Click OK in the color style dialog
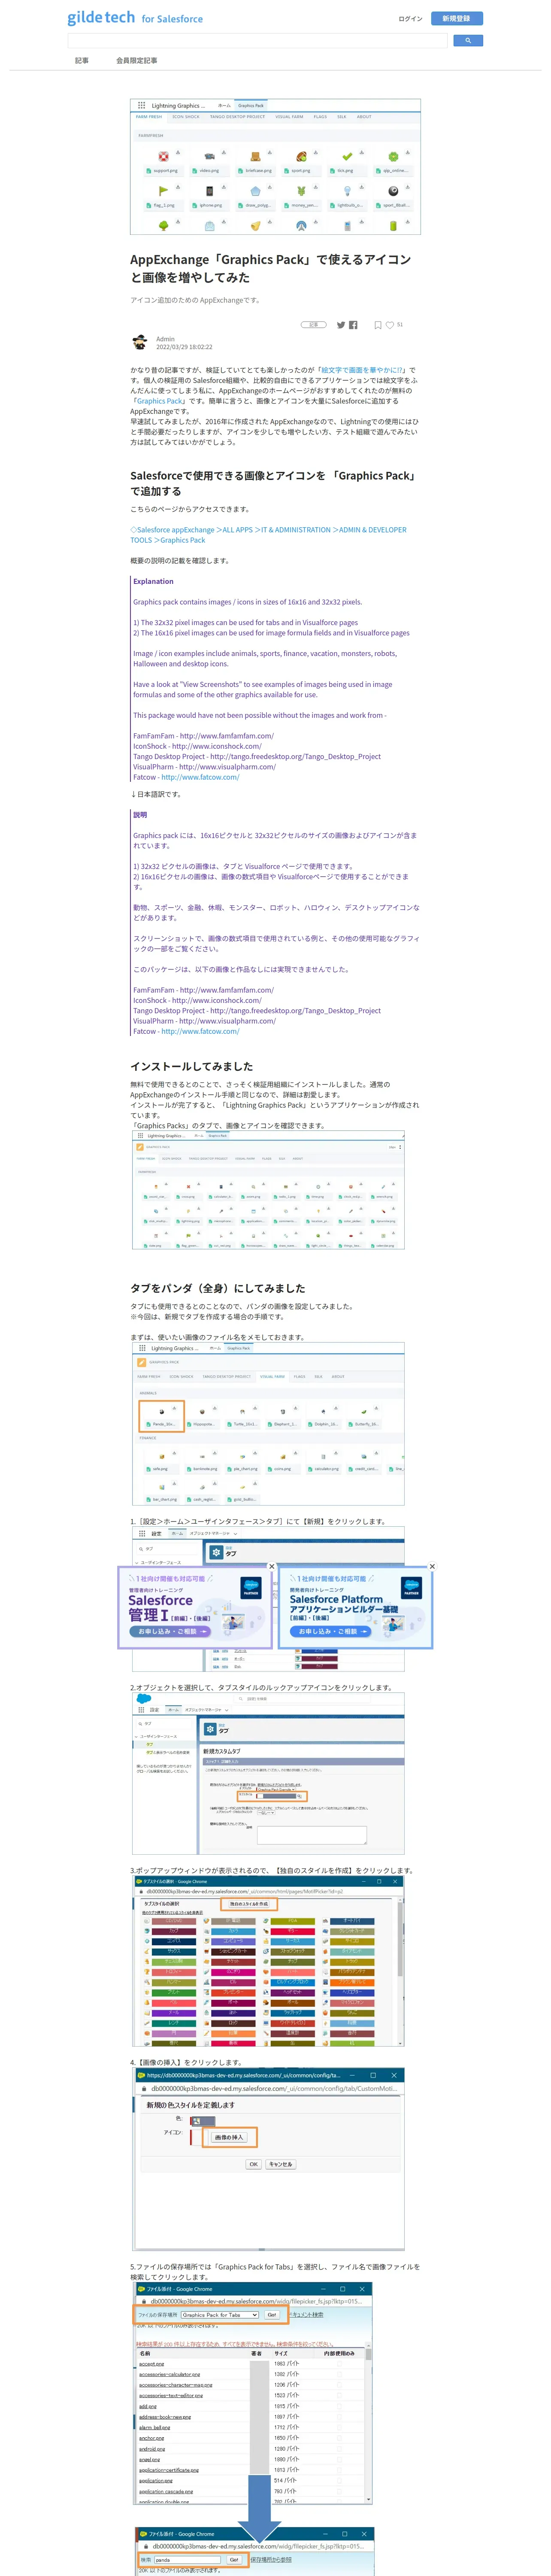Screen dimensions: 551x2576 coord(253,2164)
